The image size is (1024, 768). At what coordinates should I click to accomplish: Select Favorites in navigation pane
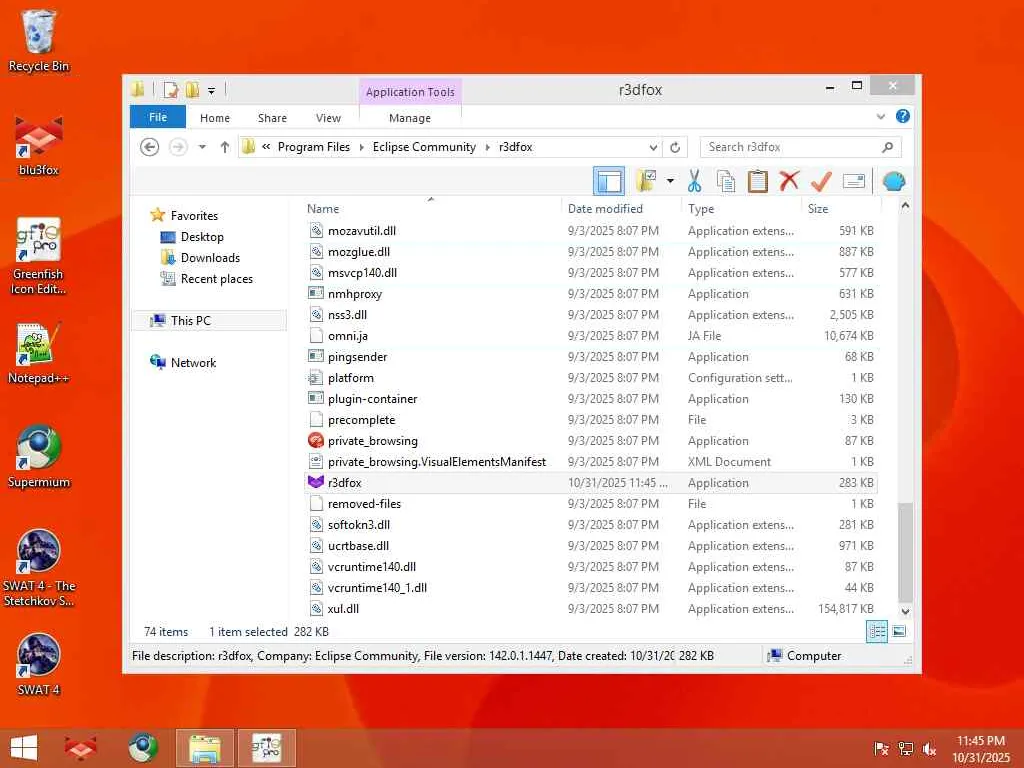194,216
